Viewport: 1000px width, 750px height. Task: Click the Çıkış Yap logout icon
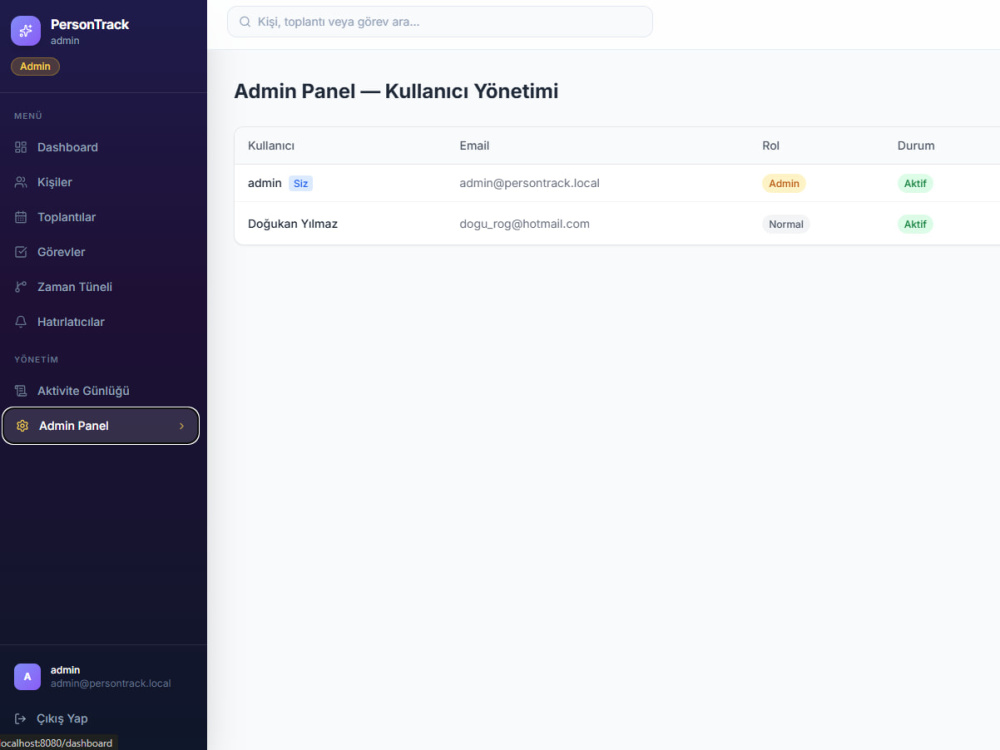pyautogui.click(x=20, y=719)
